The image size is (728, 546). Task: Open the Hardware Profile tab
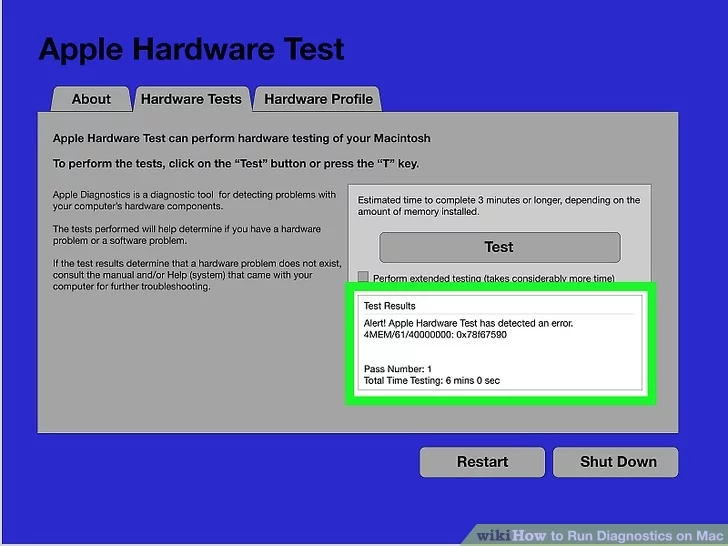(x=318, y=99)
